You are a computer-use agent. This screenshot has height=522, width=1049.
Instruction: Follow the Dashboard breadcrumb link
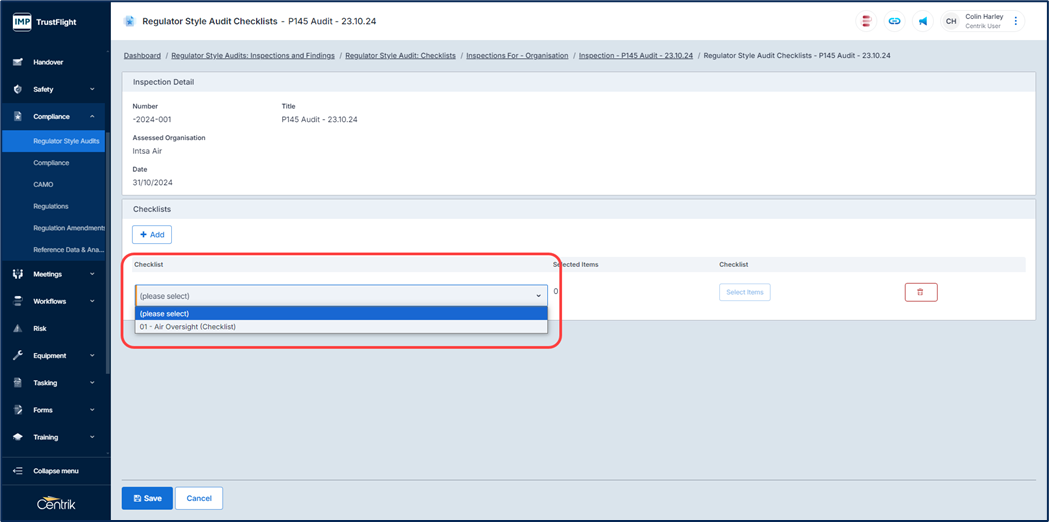[142, 56]
